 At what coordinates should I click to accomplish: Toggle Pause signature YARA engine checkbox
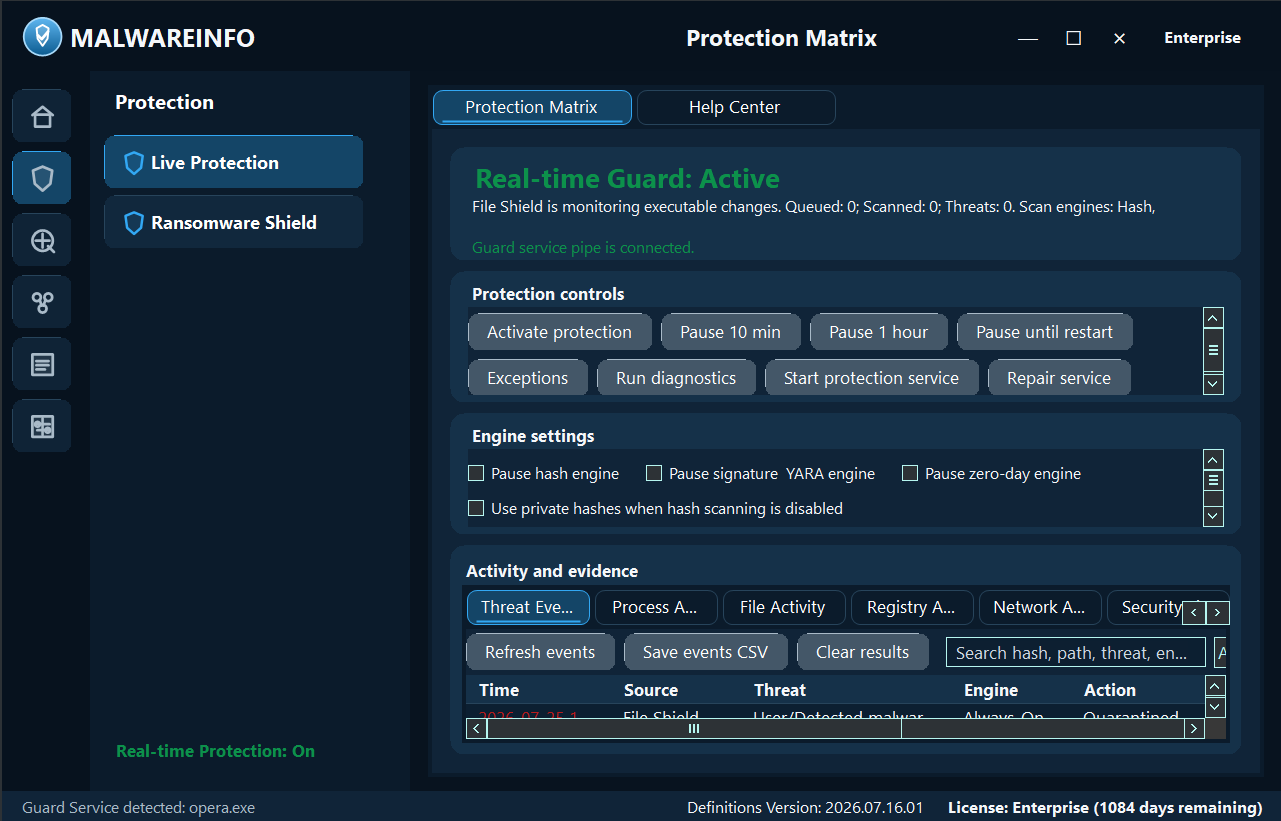[654, 473]
